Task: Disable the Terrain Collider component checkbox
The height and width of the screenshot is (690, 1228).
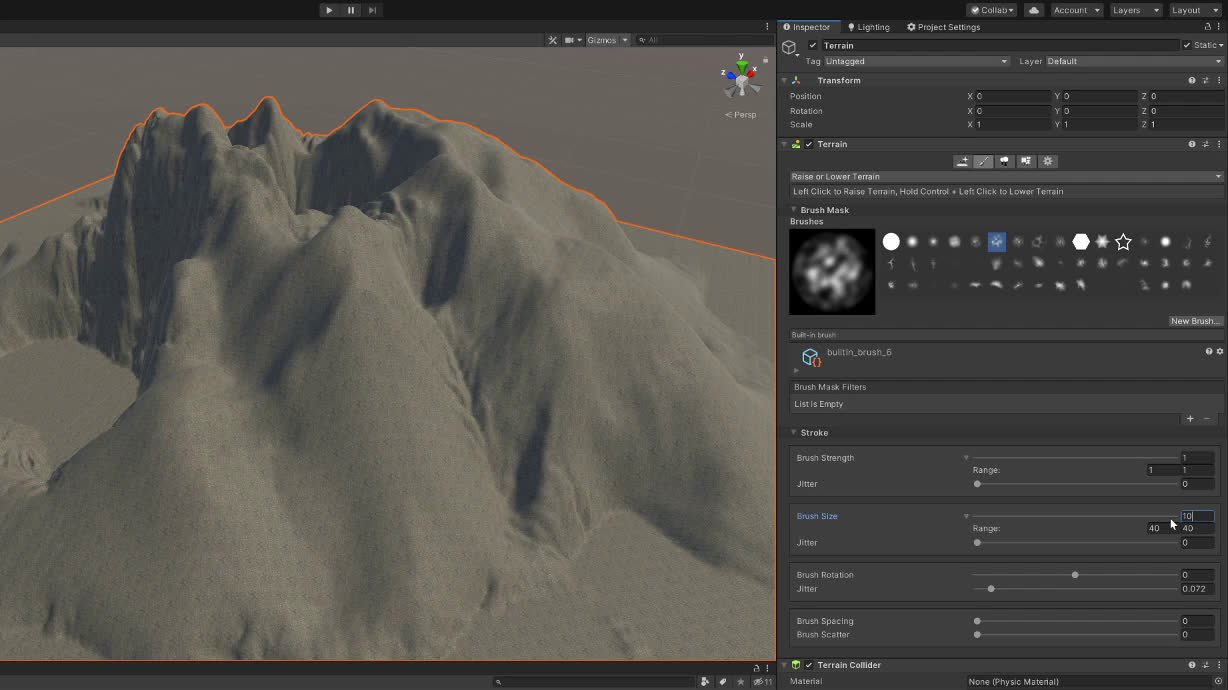Action: [809, 665]
